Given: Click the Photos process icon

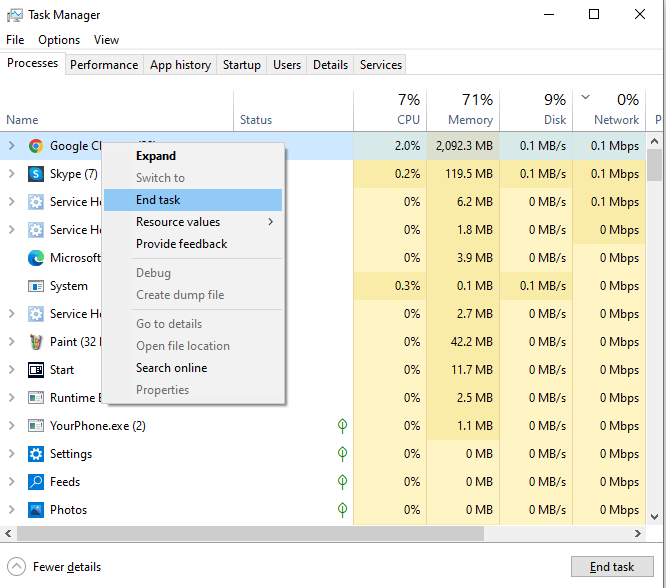Looking at the screenshot, I should coord(36,510).
